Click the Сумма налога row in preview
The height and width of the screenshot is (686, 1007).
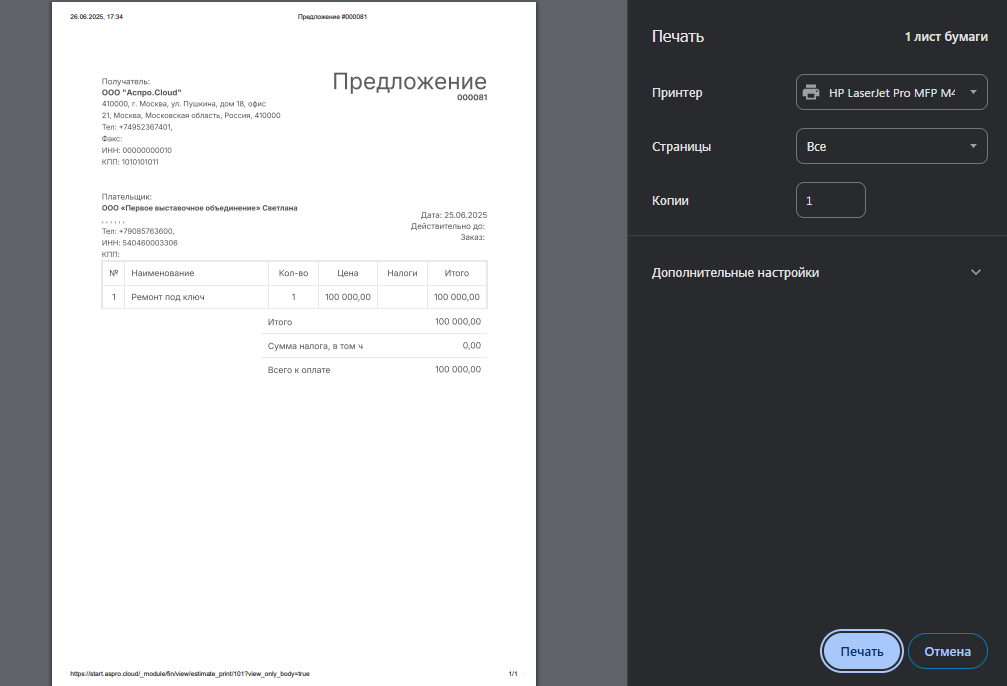tap(374, 346)
